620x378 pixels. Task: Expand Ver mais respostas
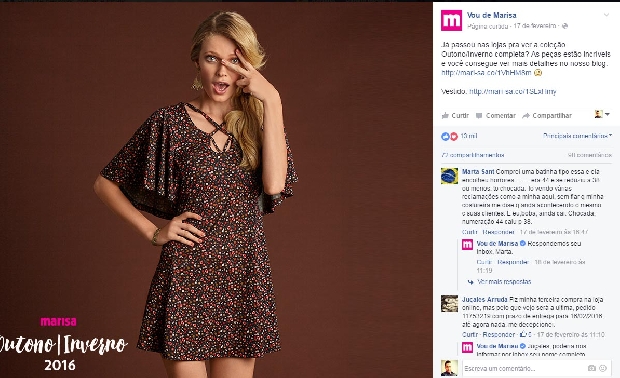[504, 282]
